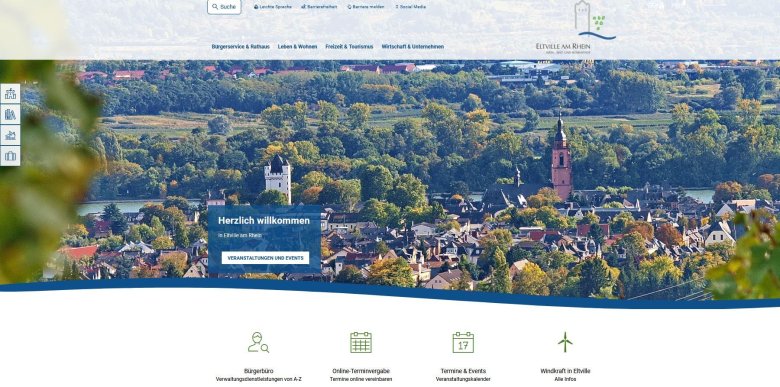Click Barriere melden link
This screenshot has width=780, height=387.
tap(366, 7)
